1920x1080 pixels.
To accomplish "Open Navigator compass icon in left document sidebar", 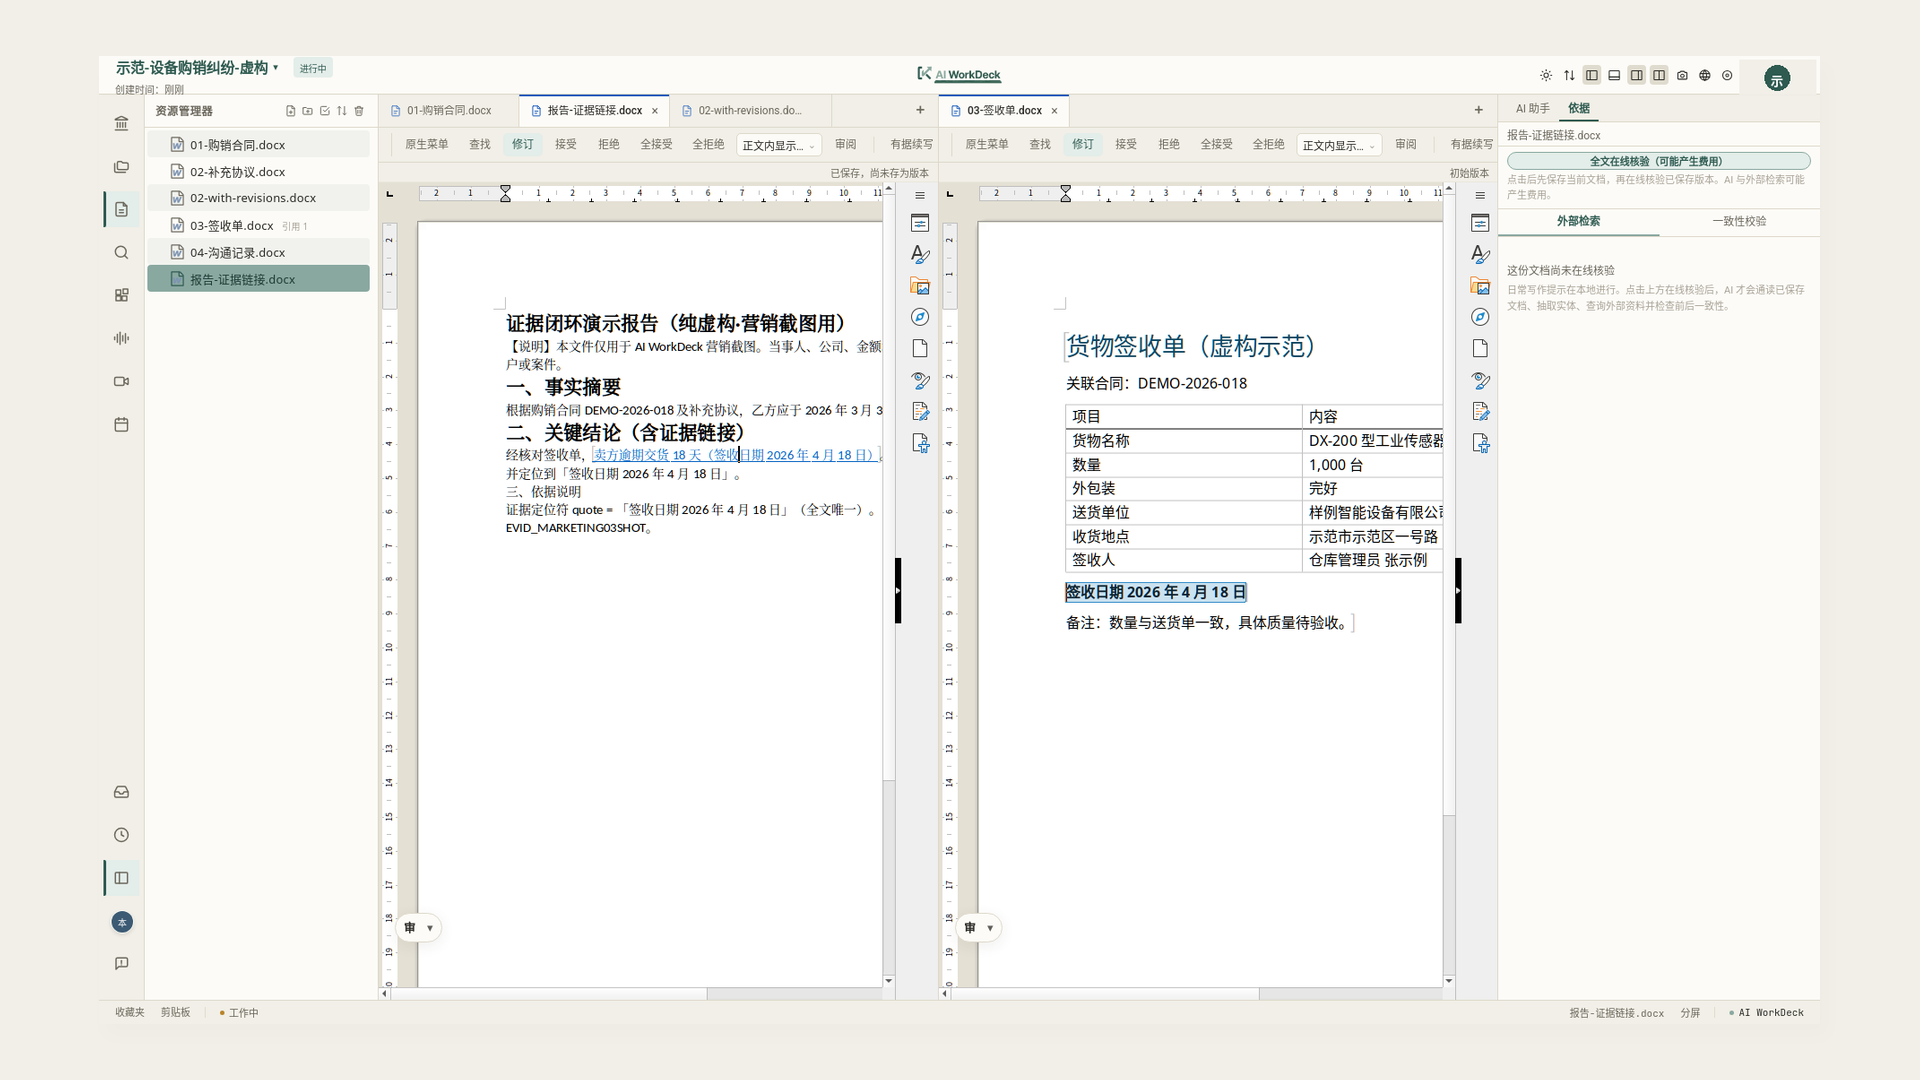I will [920, 317].
